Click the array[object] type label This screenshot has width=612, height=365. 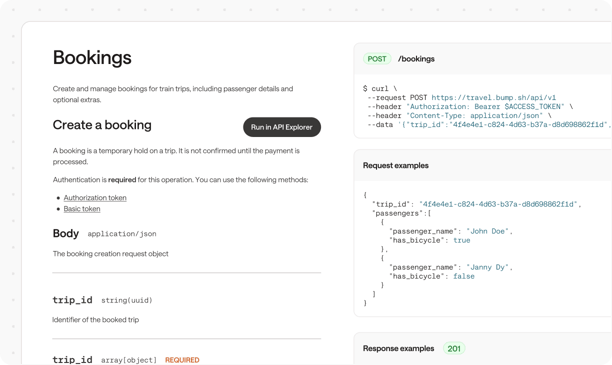[129, 360]
